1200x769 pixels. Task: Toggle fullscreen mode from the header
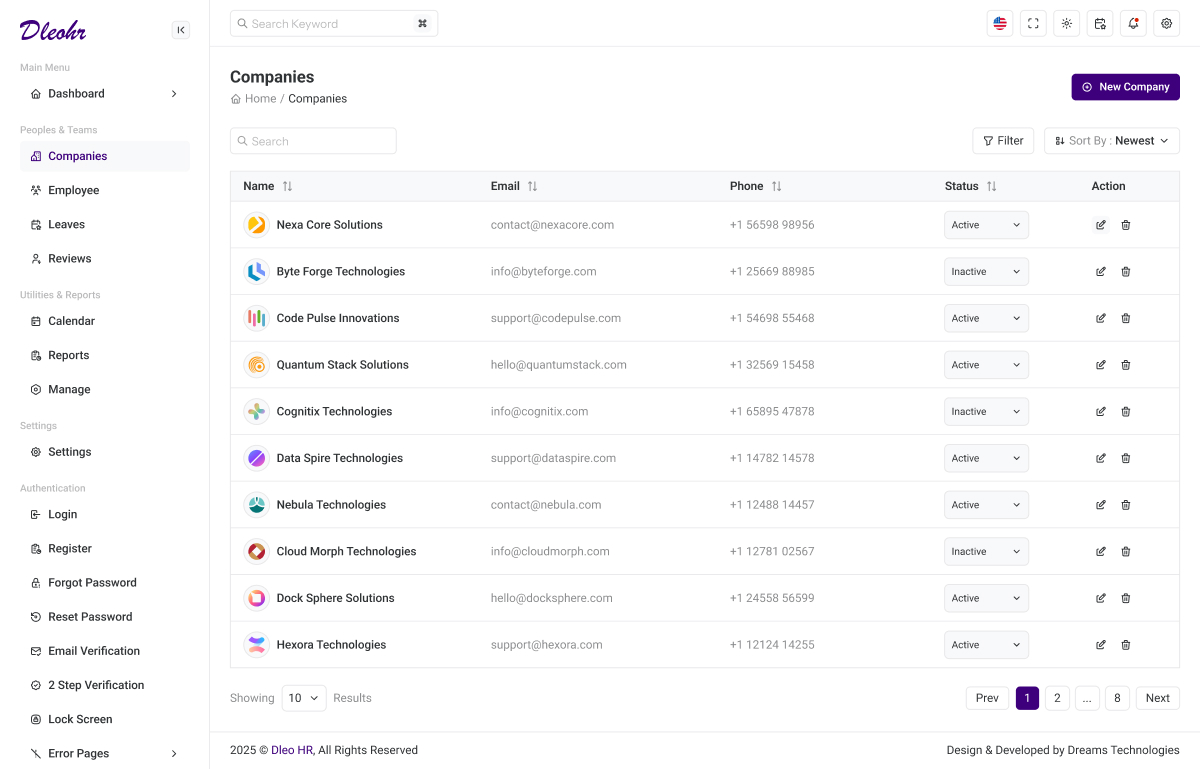(1033, 22)
